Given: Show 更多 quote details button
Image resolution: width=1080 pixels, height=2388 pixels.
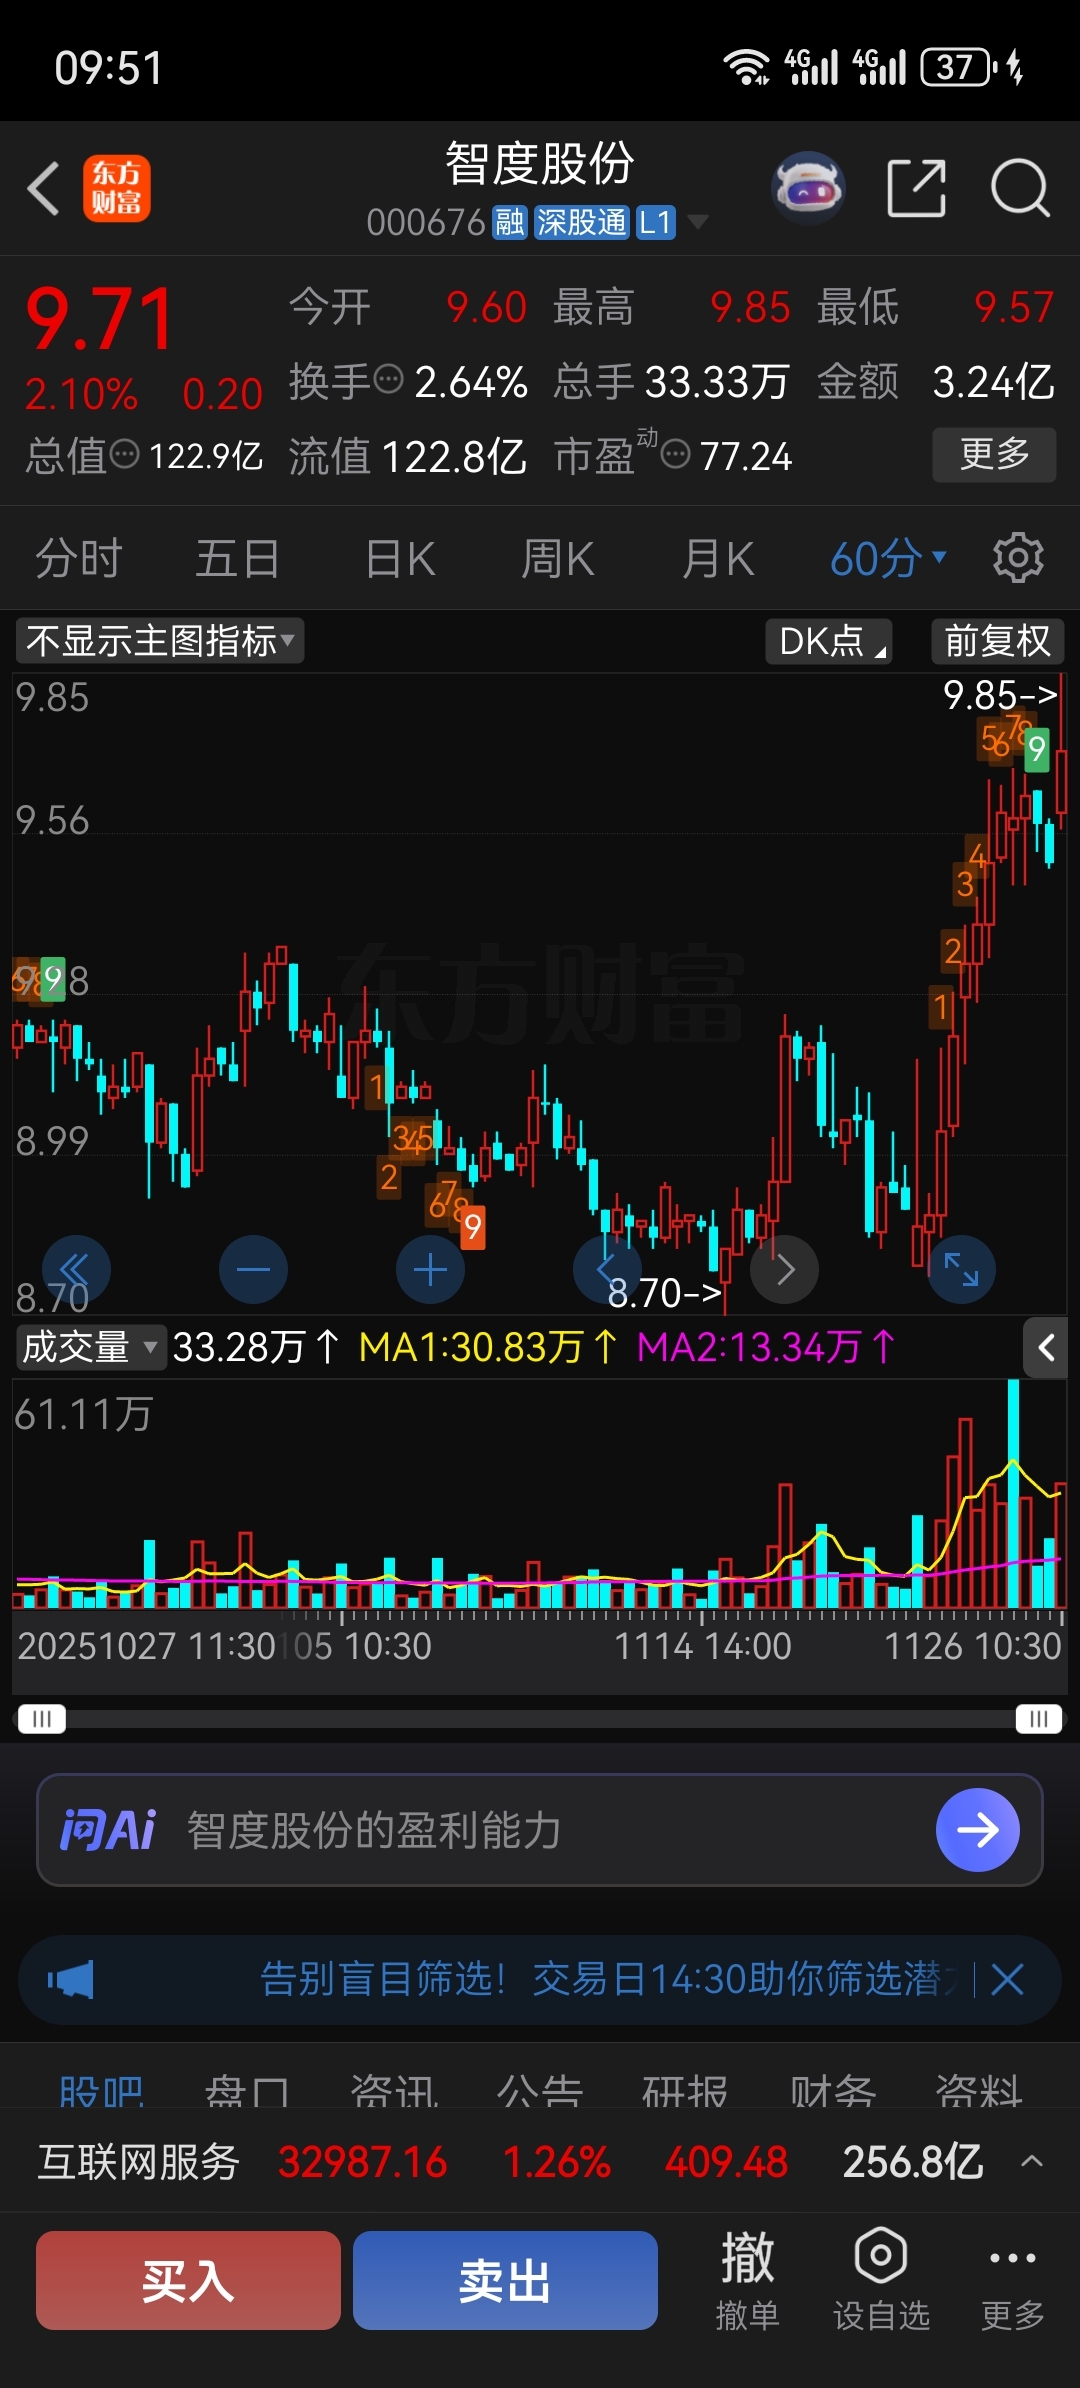Looking at the screenshot, I should click(994, 455).
